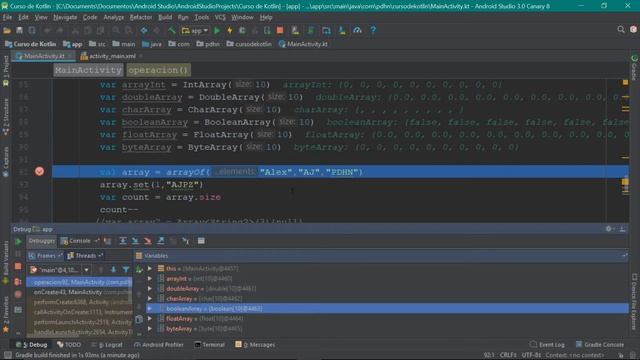The image size is (640, 360).
Task: Click the 'Gradle build finished' status message
Action: (x=78, y=356)
